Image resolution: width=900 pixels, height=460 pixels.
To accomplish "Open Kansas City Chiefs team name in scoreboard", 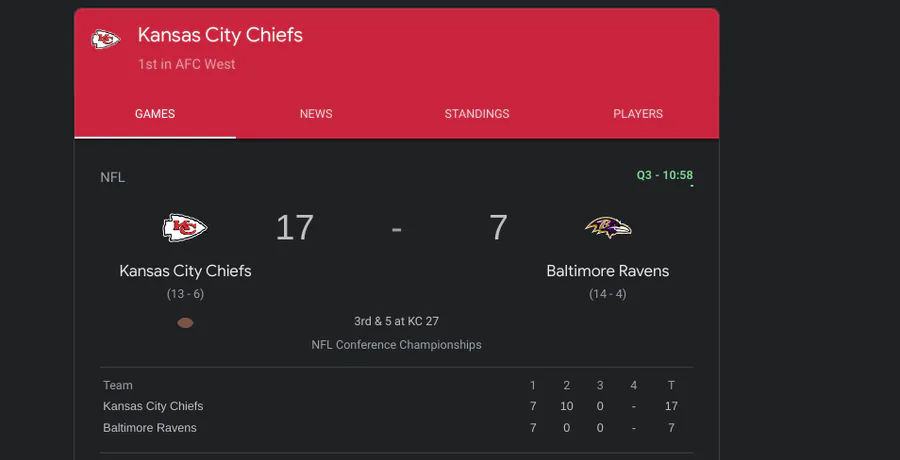I will (185, 271).
